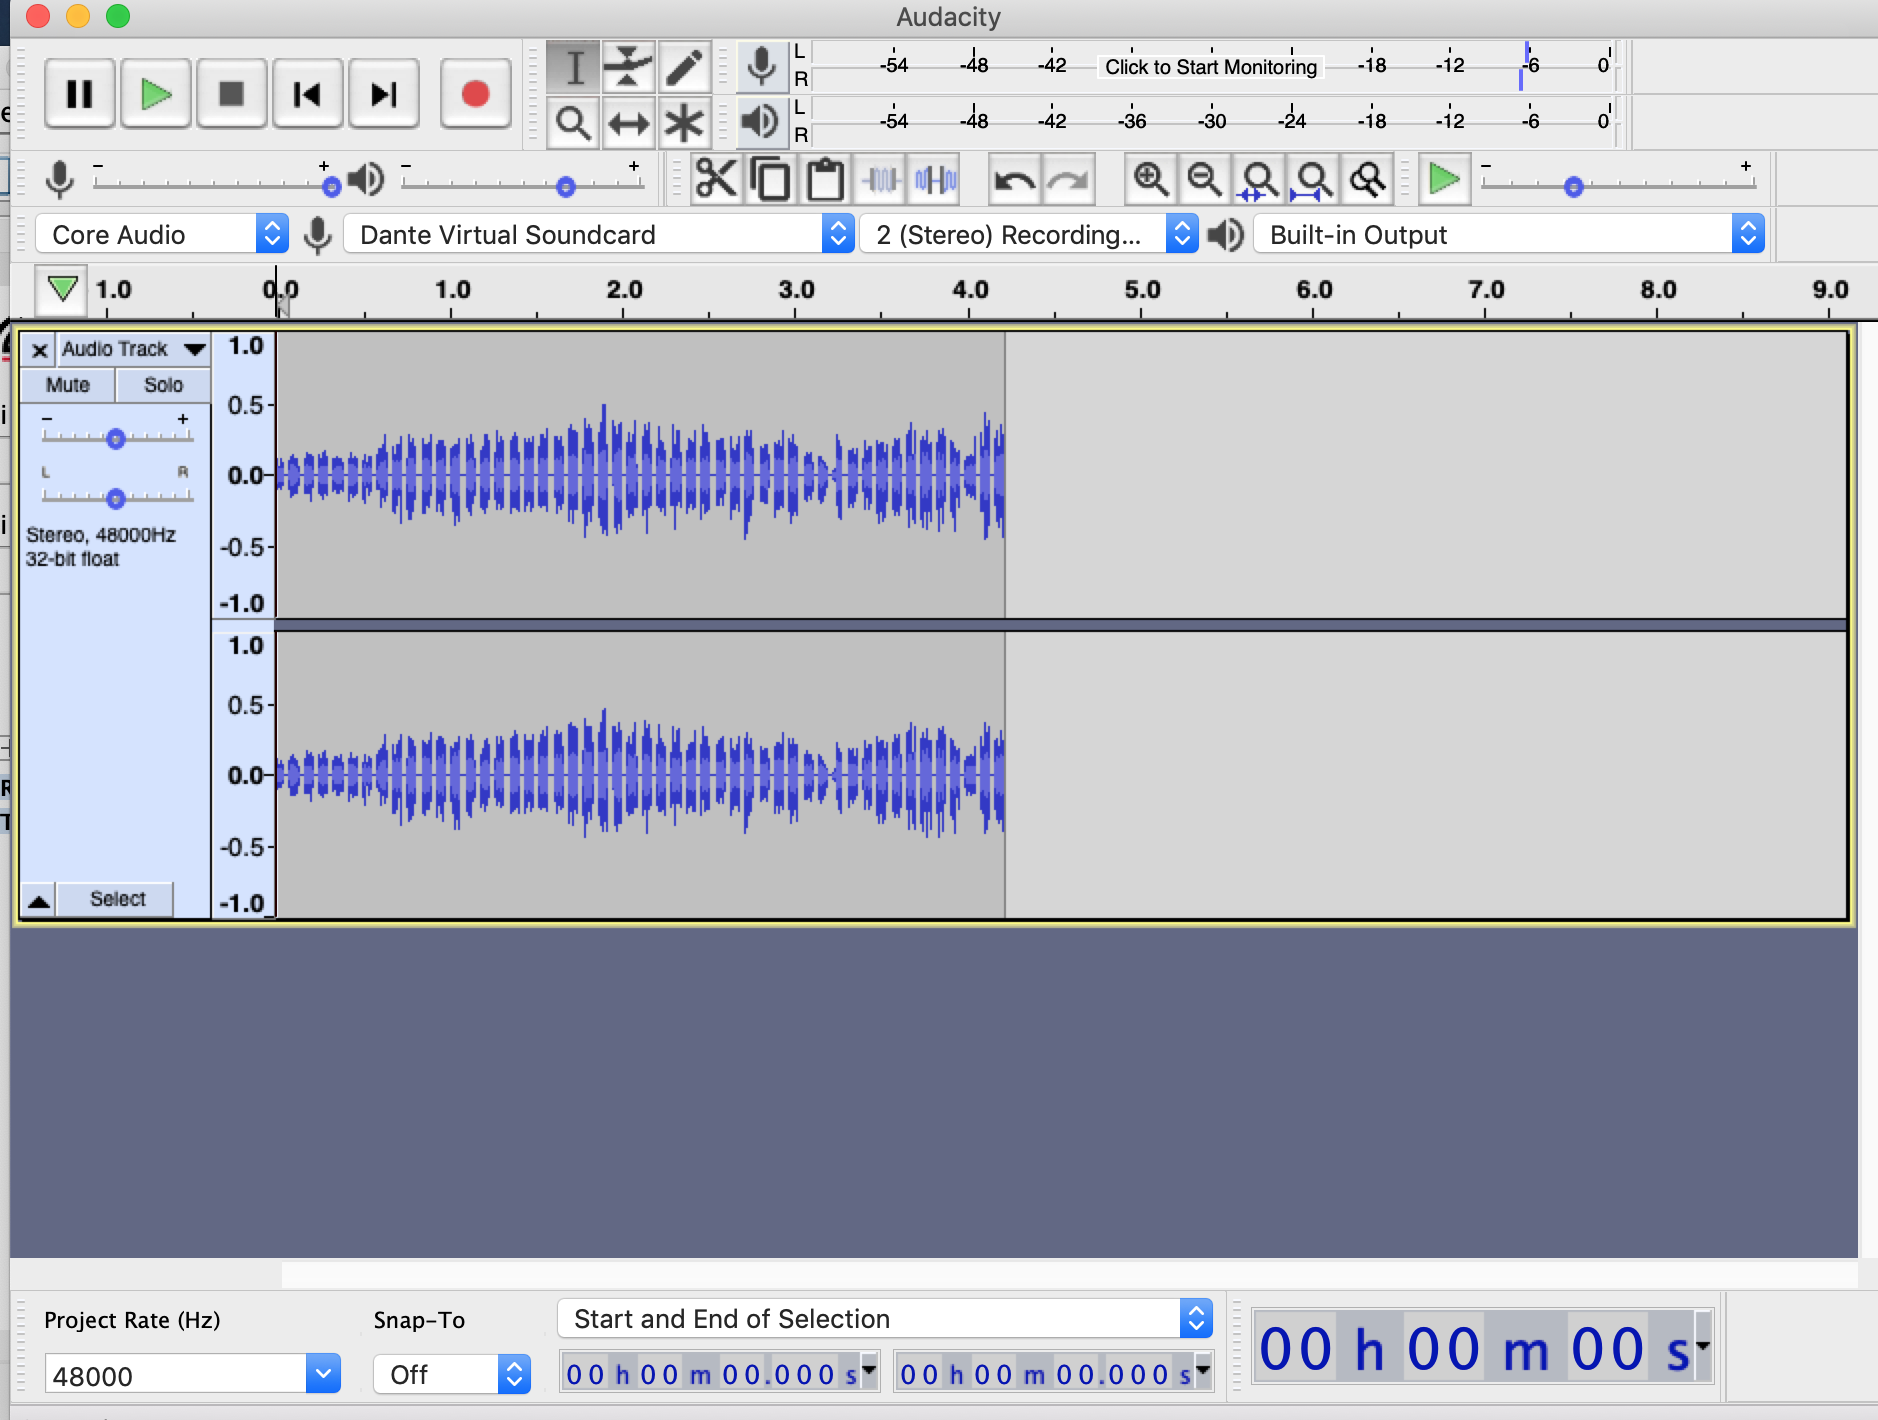Click the recording meter microphone icon
This screenshot has width=1878, height=1420.
pyautogui.click(x=762, y=67)
